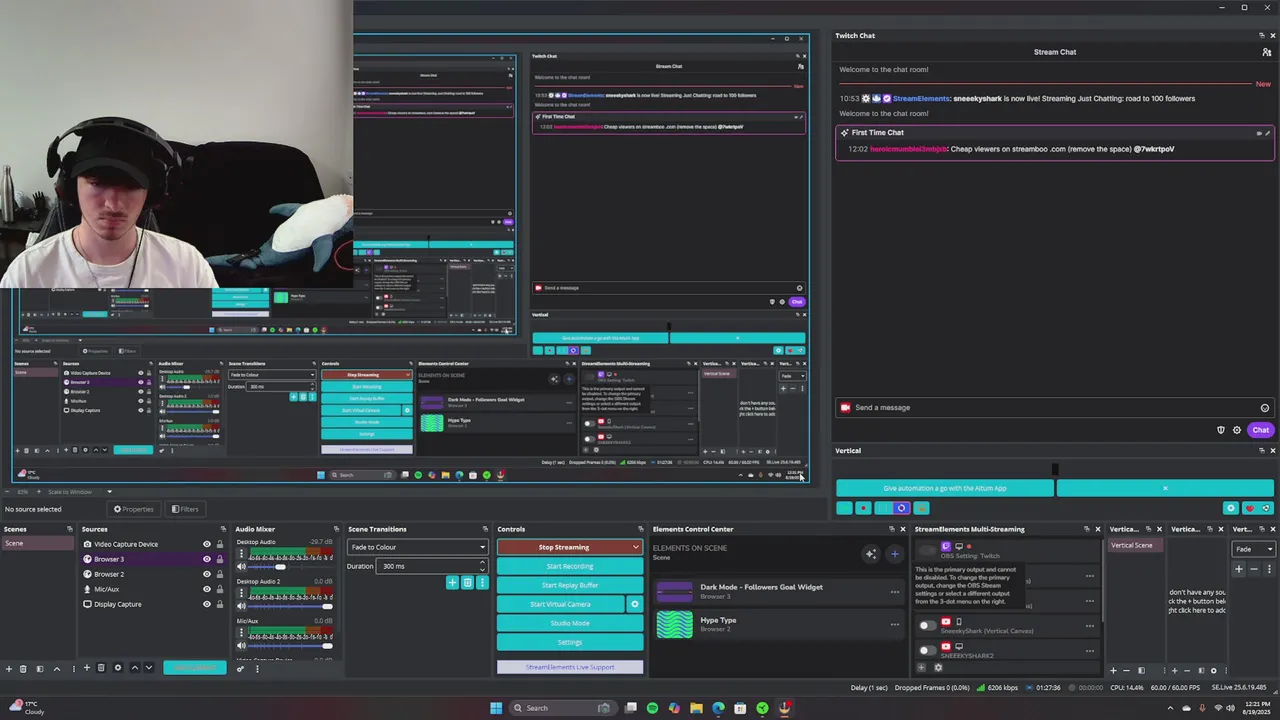Image resolution: width=1280 pixels, height=720 pixels.
Task: Click record dot button in Vertical dock
Action: click(x=863, y=508)
